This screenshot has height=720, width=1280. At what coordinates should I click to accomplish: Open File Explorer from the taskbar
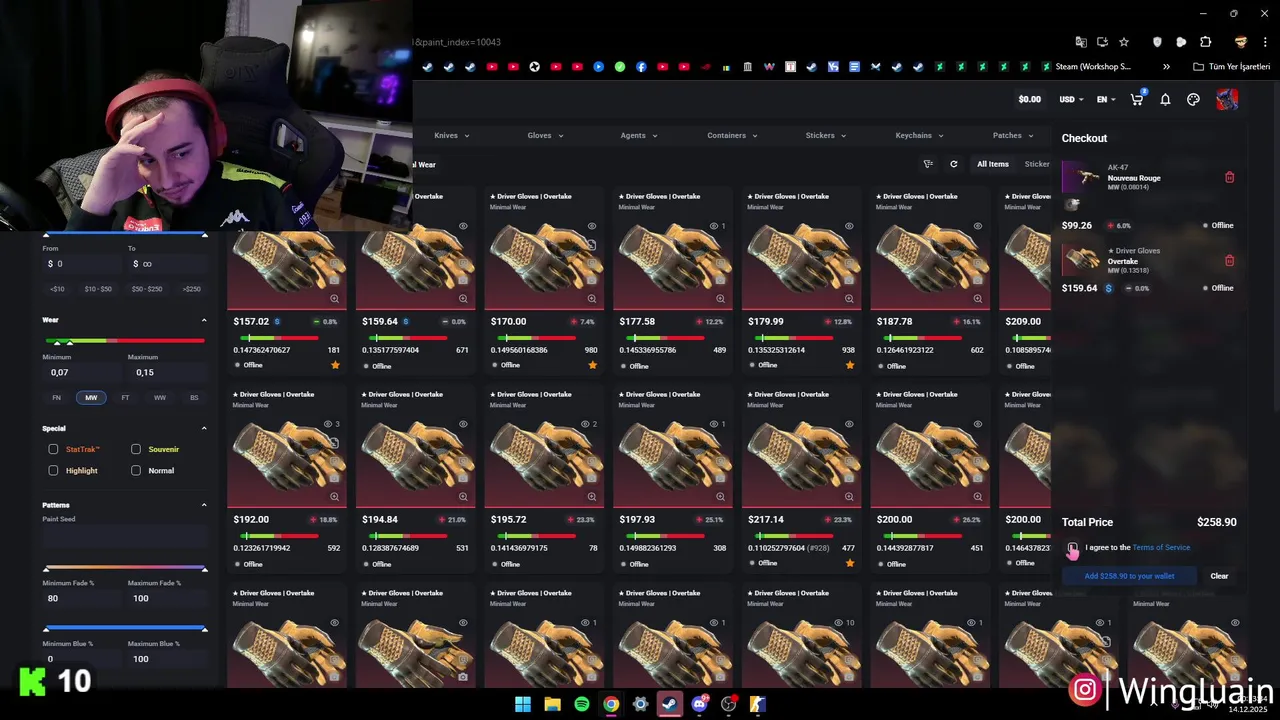[552, 704]
